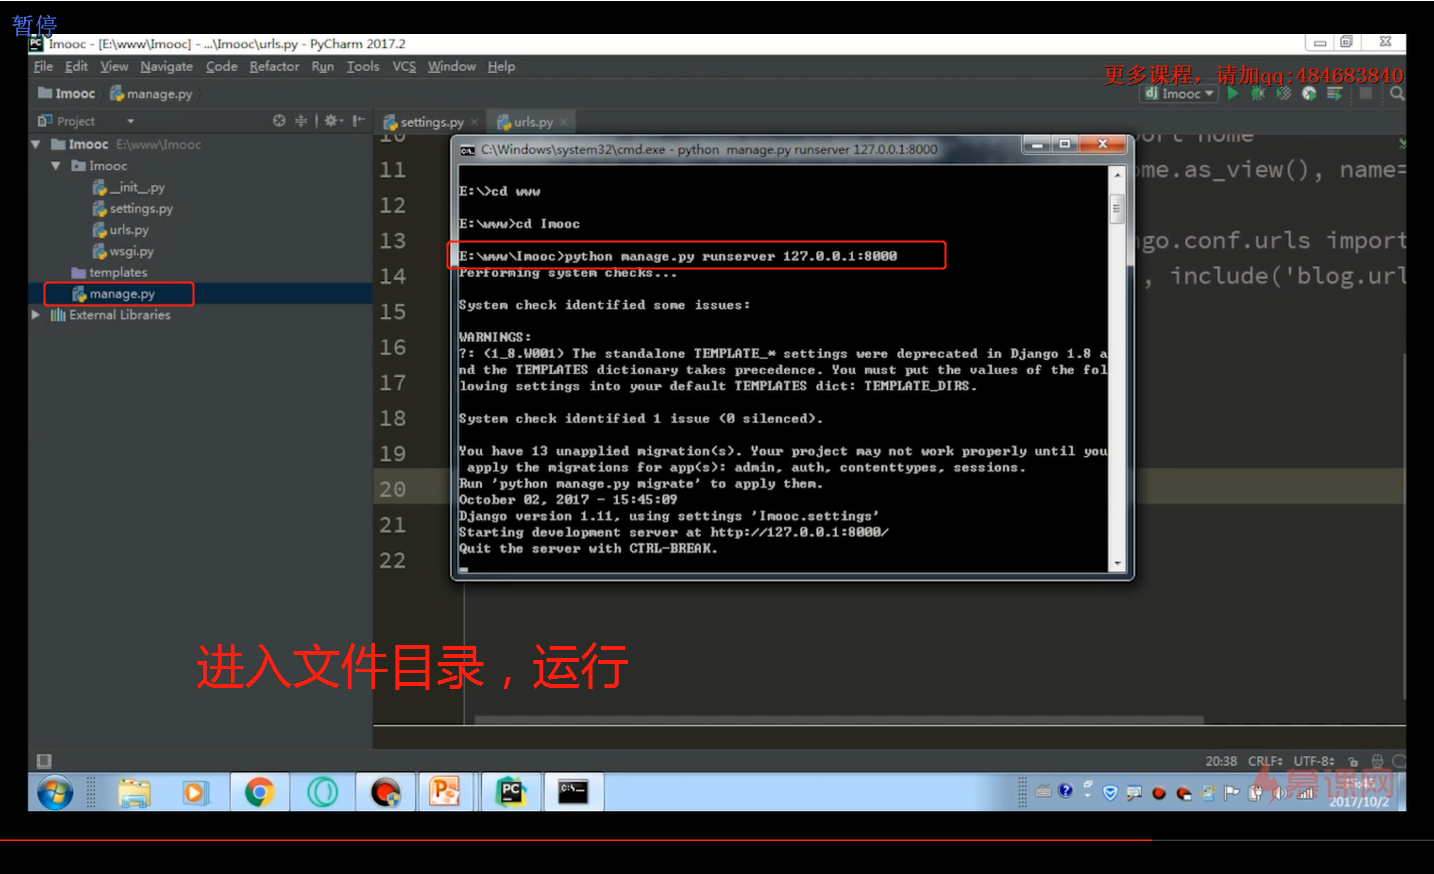Image resolution: width=1434 pixels, height=874 pixels.
Task: Expand External Libraries node
Action: pos(36,315)
